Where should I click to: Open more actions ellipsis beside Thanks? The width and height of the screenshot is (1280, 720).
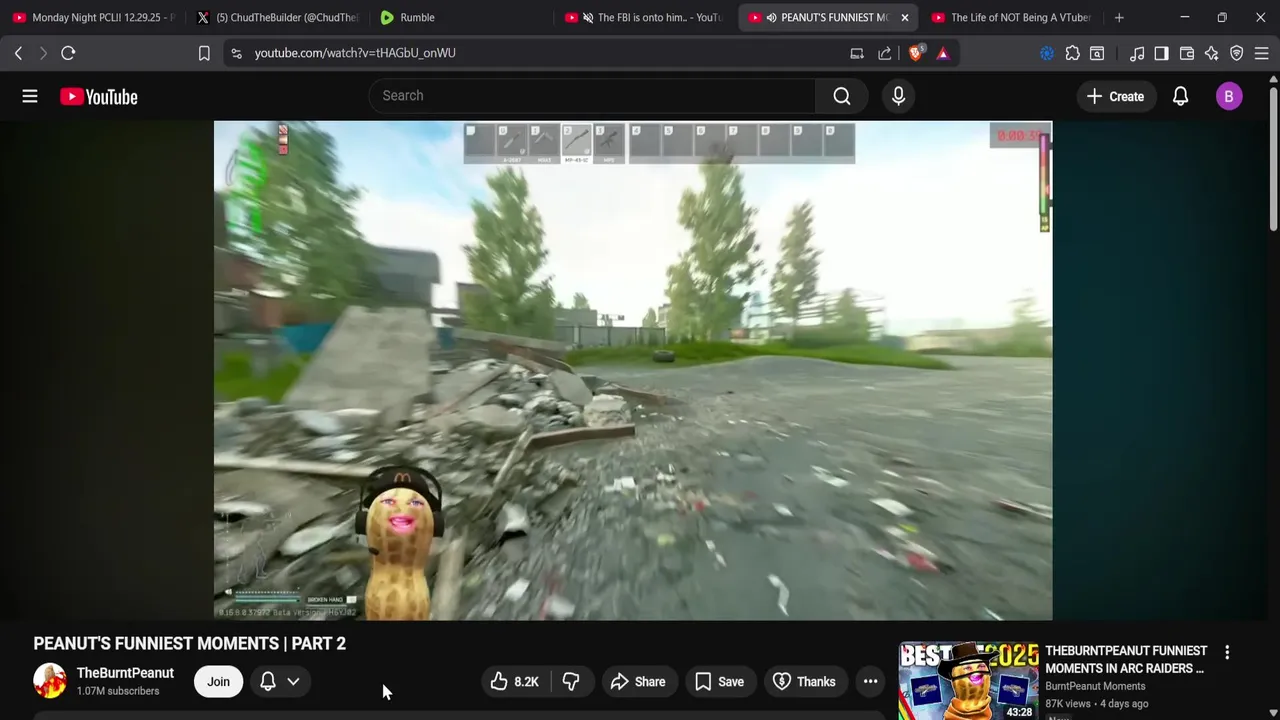pyautogui.click(x=871, y=682)
